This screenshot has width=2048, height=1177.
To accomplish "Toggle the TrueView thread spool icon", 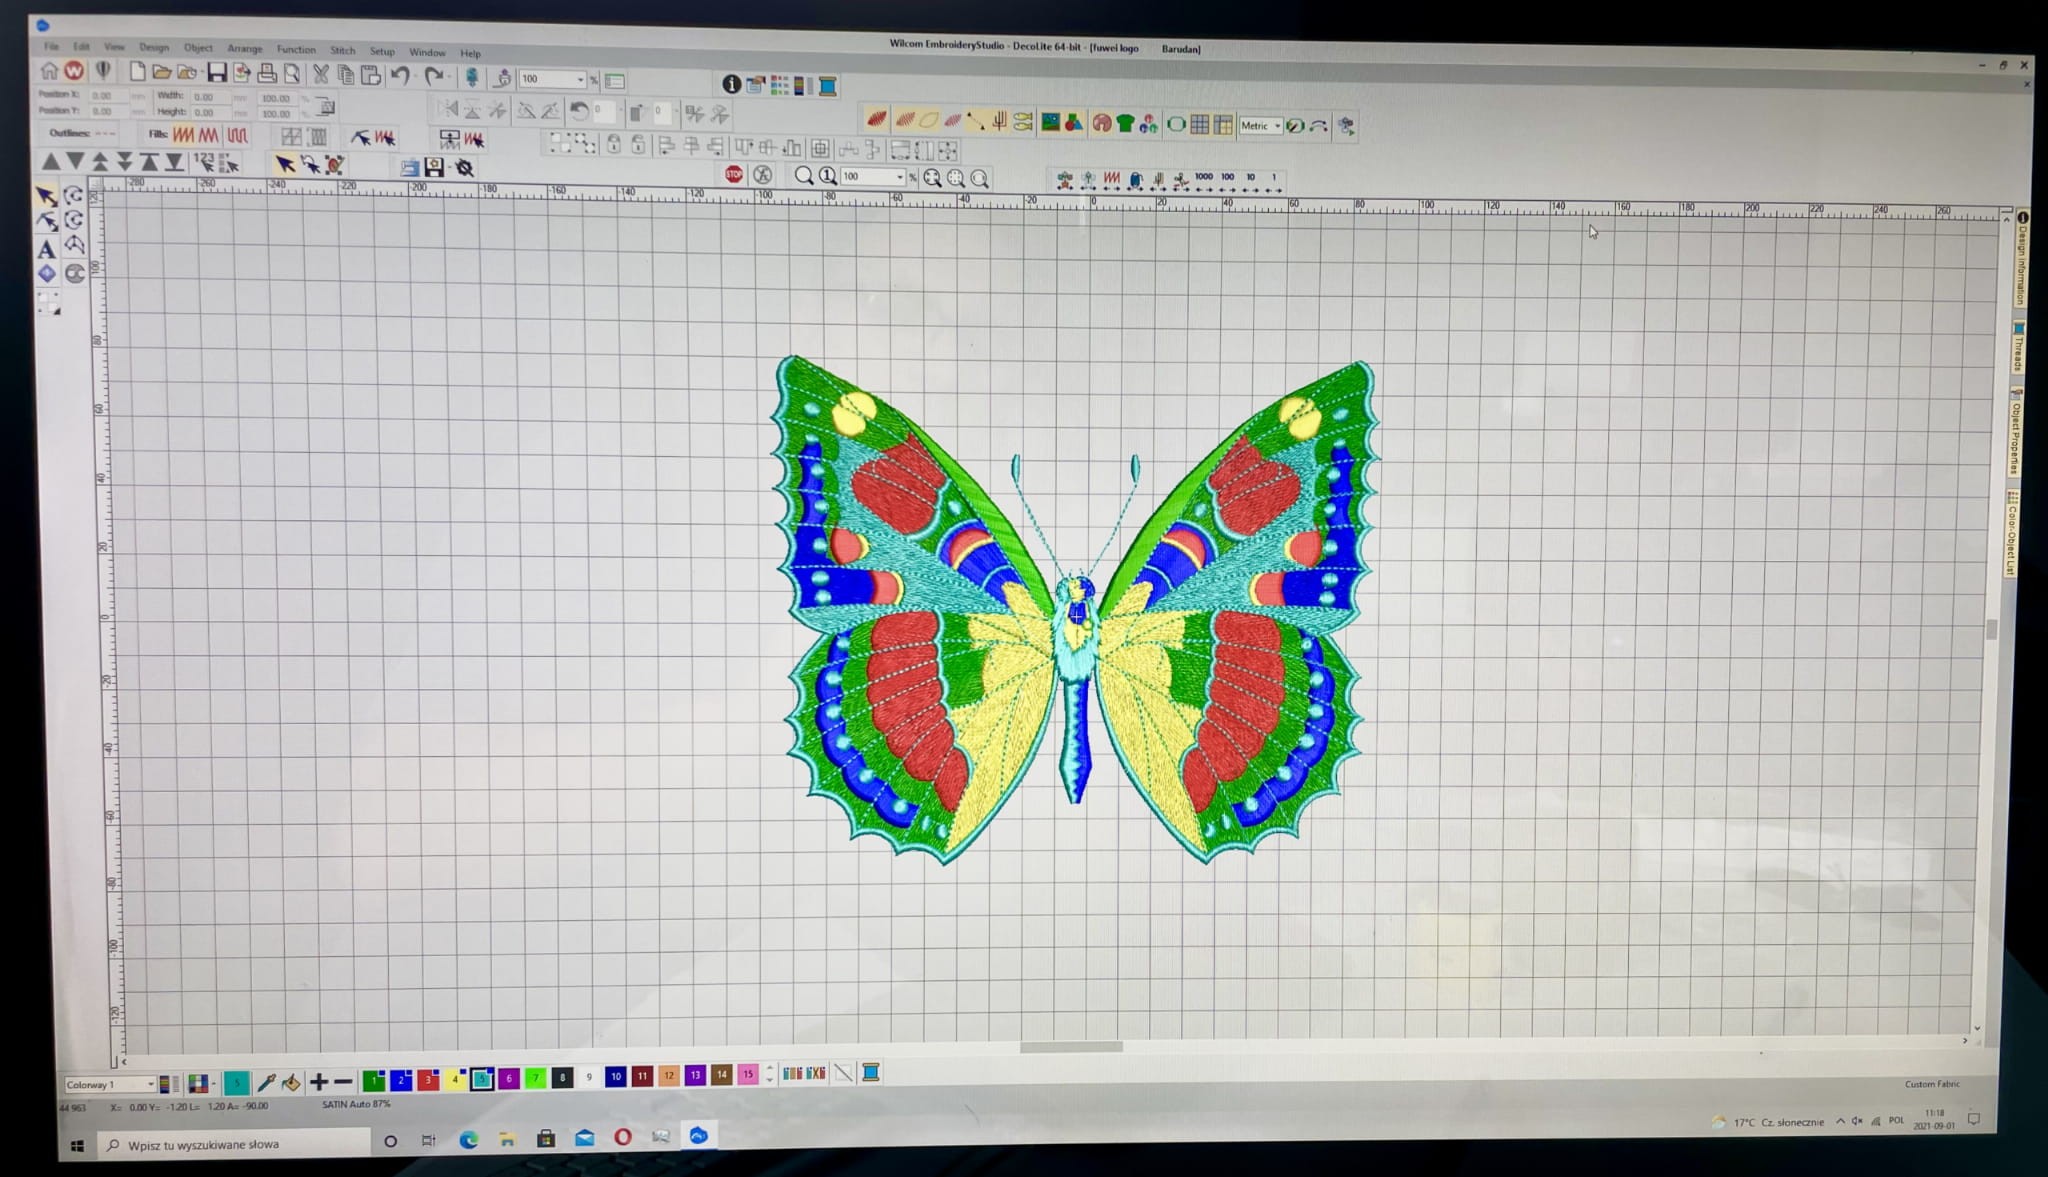I will point(827,86).
